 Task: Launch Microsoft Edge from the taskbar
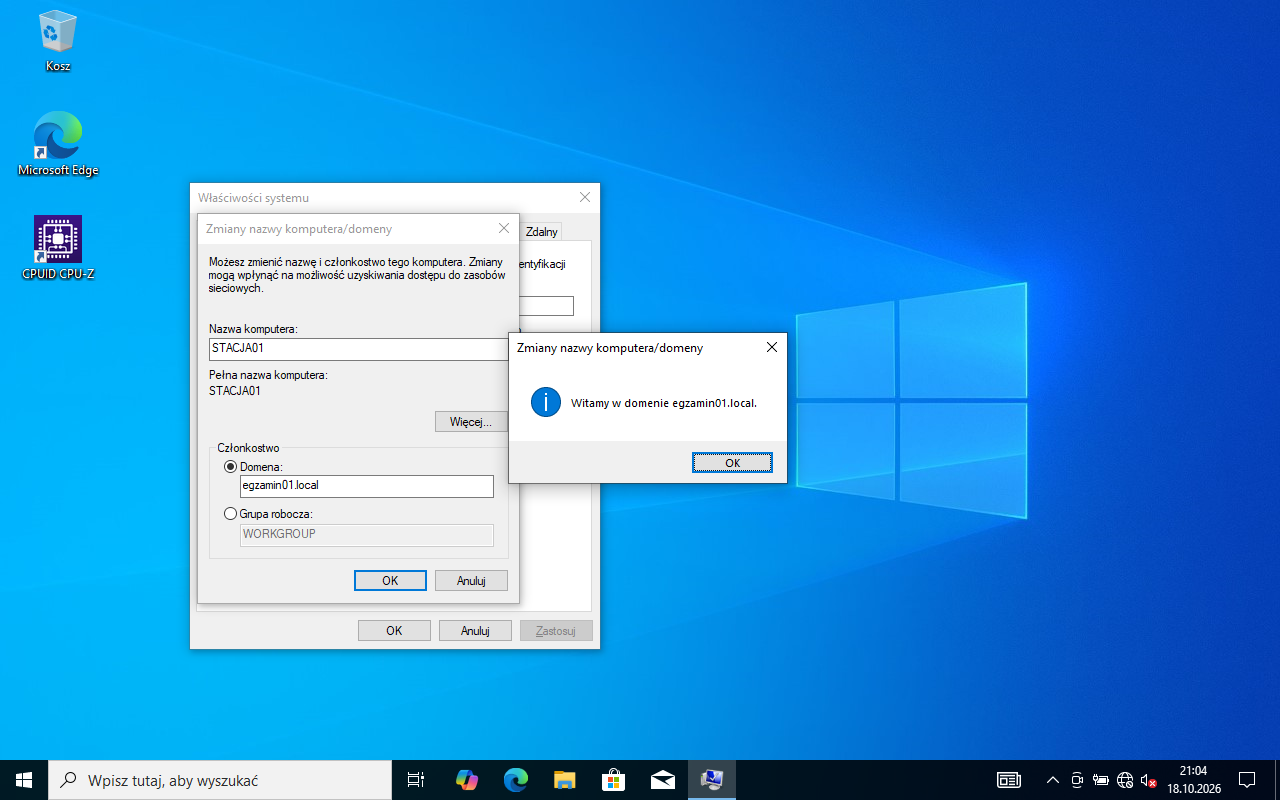[x=515, y=780]
